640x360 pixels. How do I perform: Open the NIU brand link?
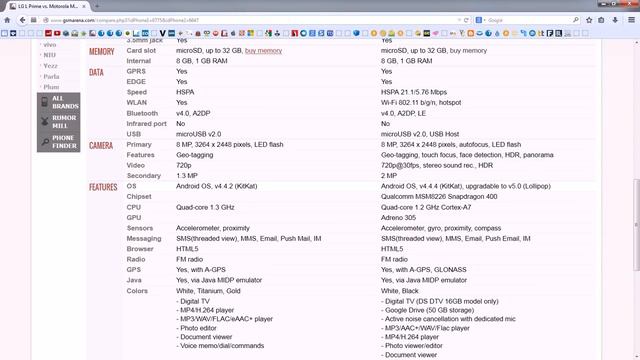(49, 55)
